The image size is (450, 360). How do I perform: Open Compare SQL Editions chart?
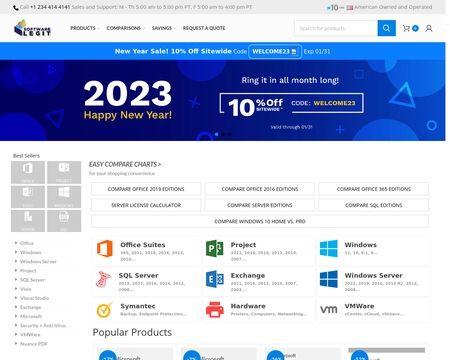pos(374,205)
